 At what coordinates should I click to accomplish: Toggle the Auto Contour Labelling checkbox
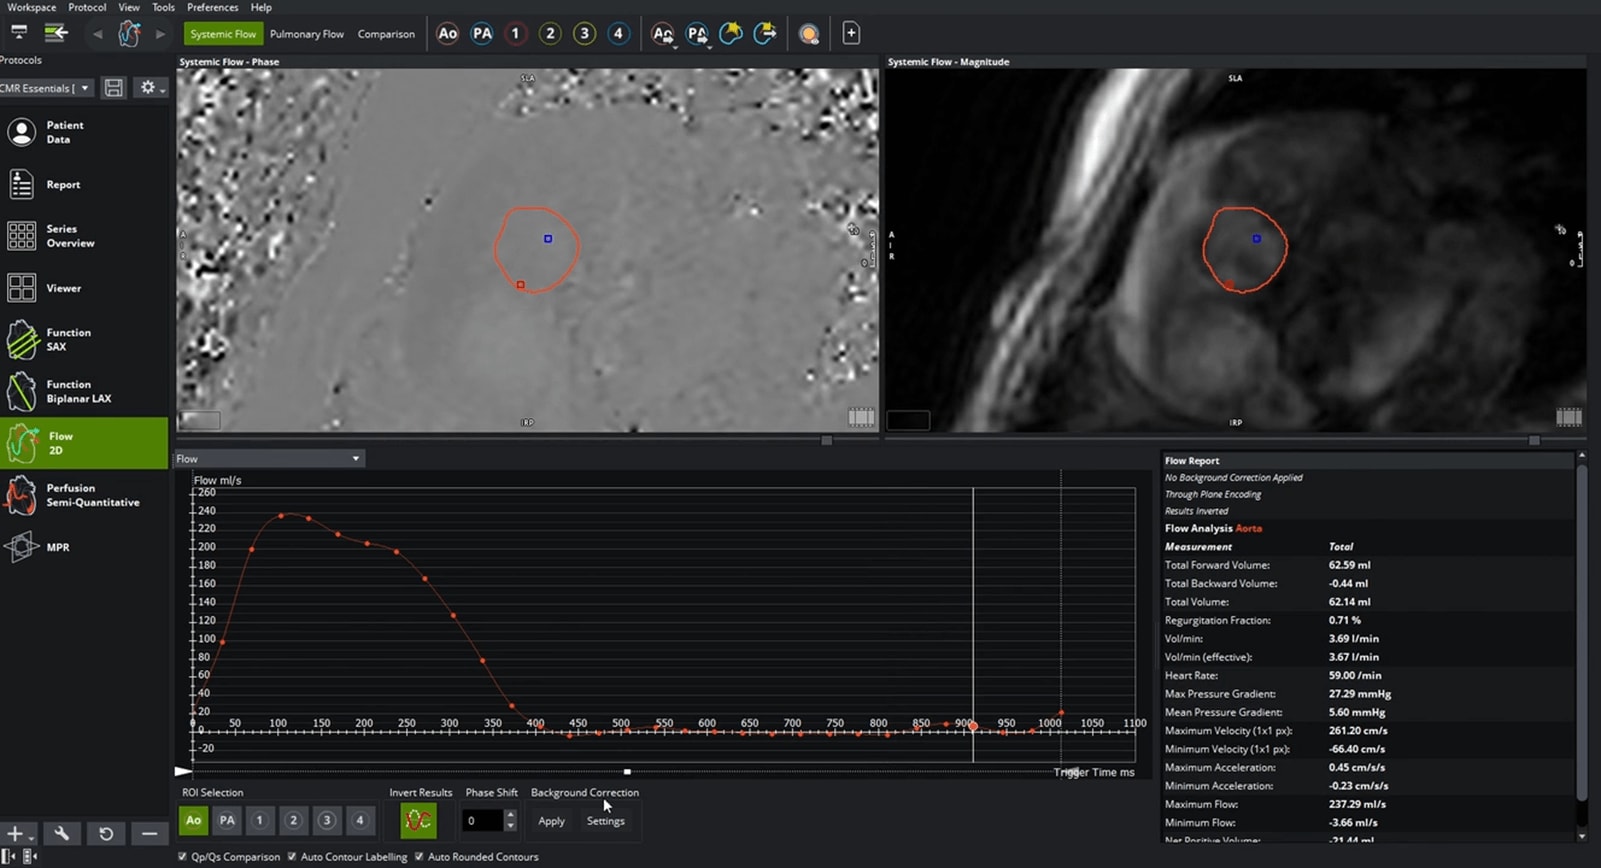(x=292, y=857)
